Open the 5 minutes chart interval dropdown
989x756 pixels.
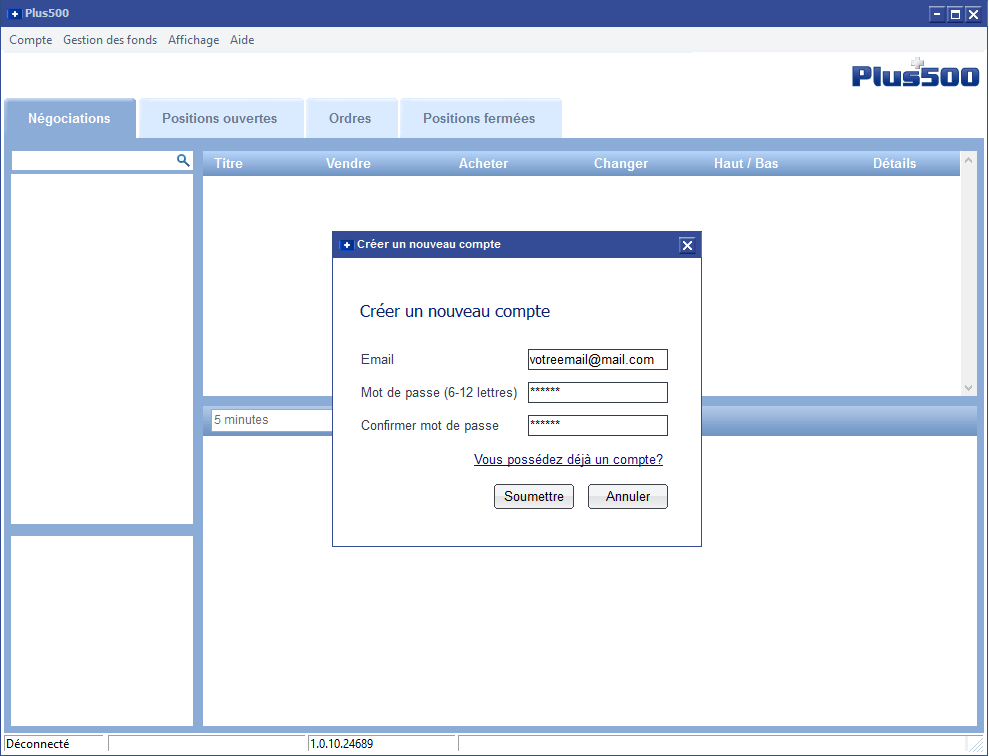click(271, 420)
